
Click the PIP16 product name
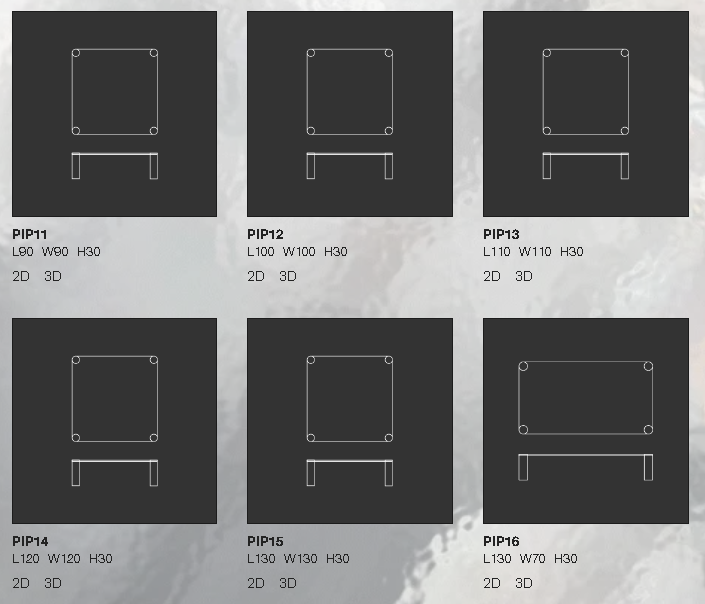pyautogui.click(x=501, y=542)
